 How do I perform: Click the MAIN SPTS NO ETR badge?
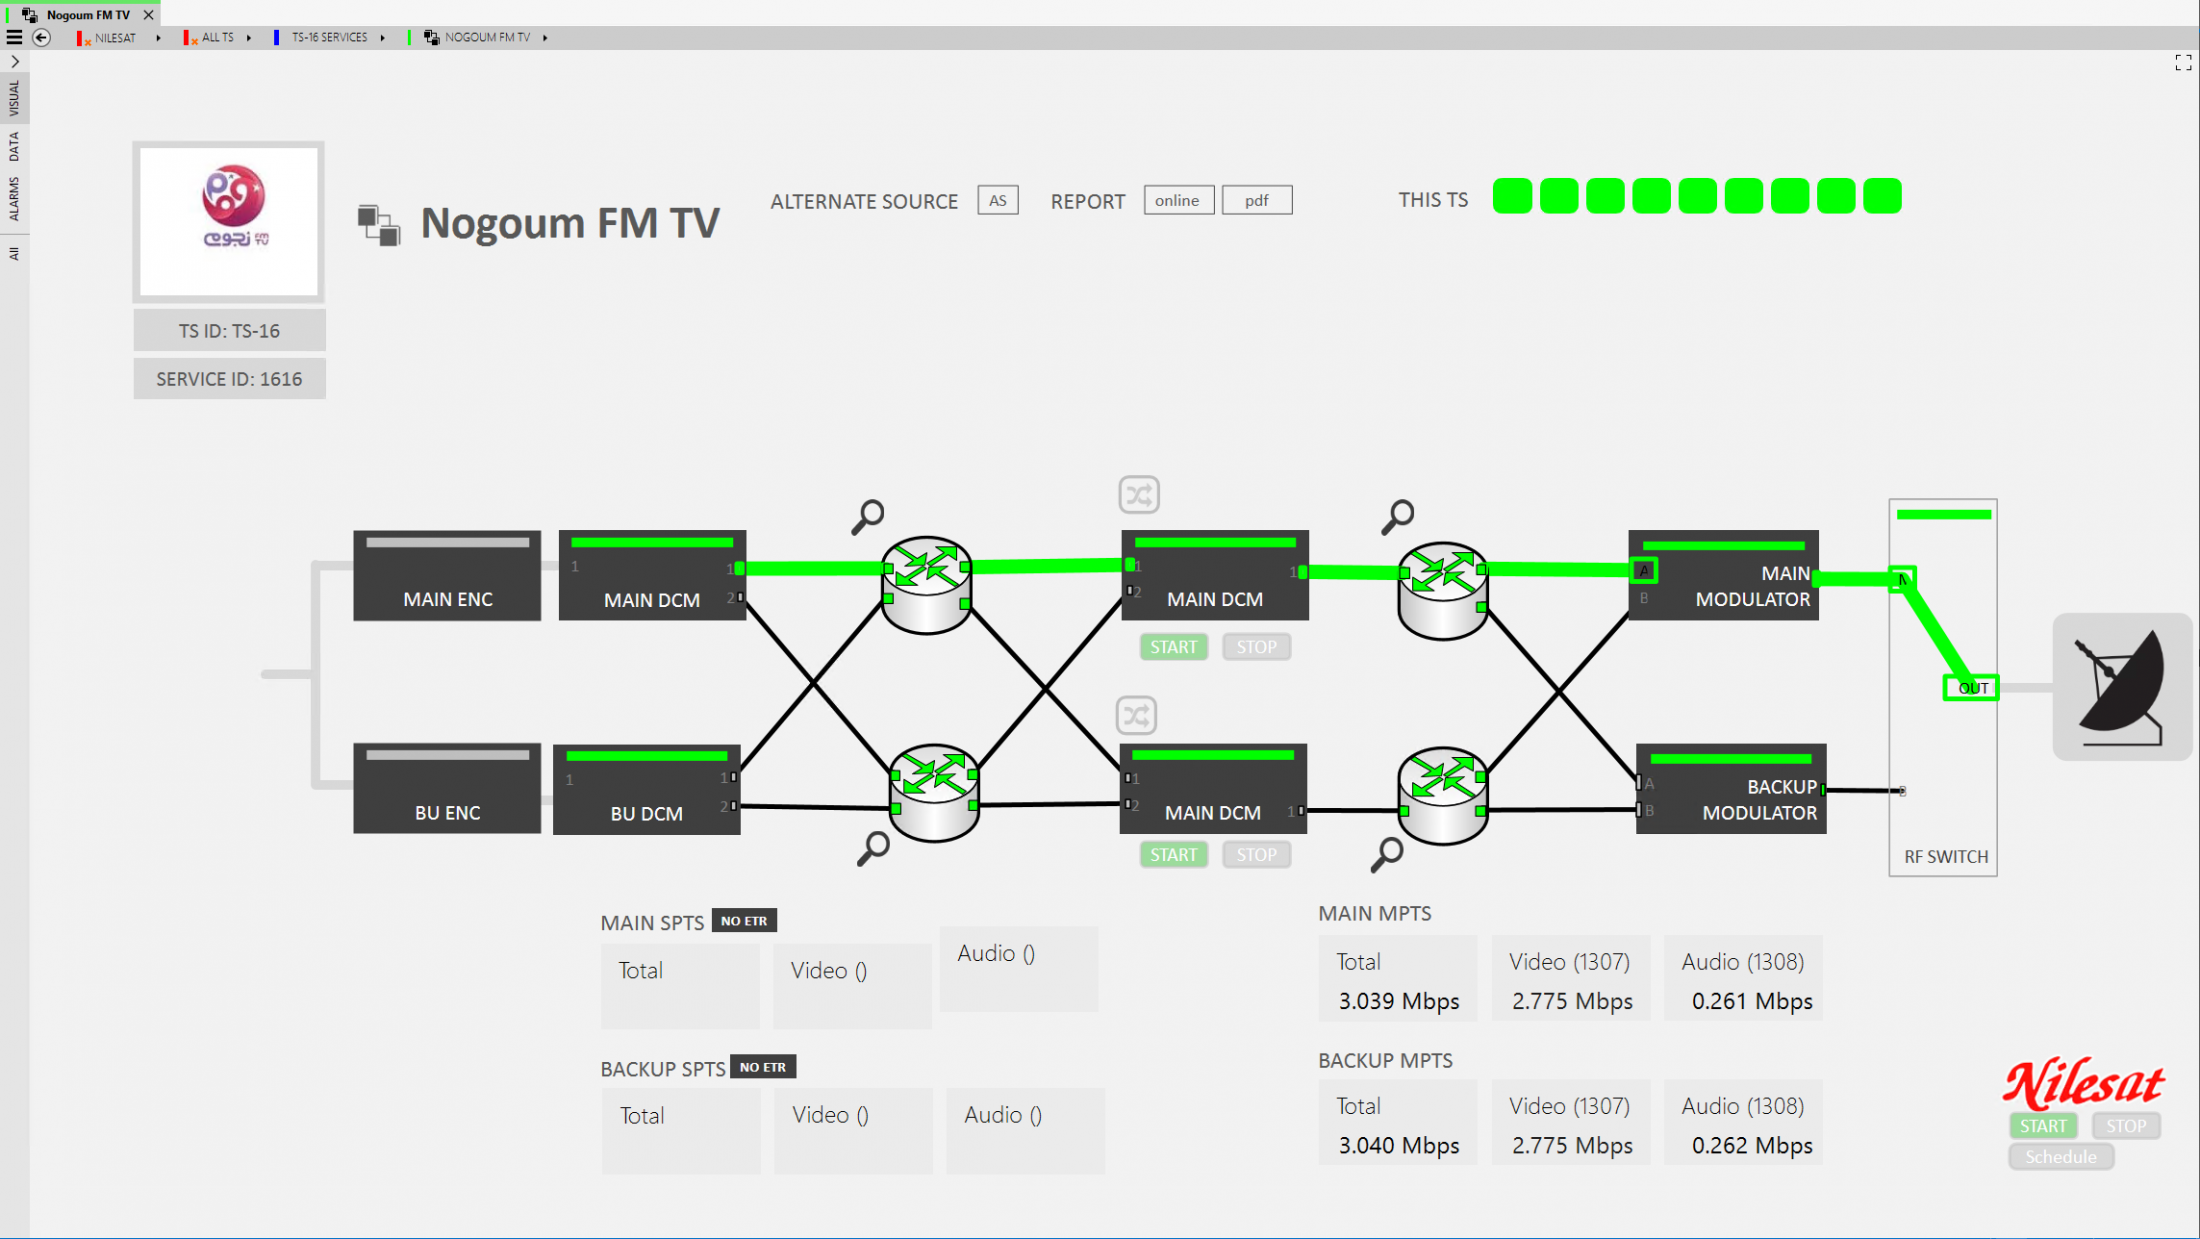(744, 921)
